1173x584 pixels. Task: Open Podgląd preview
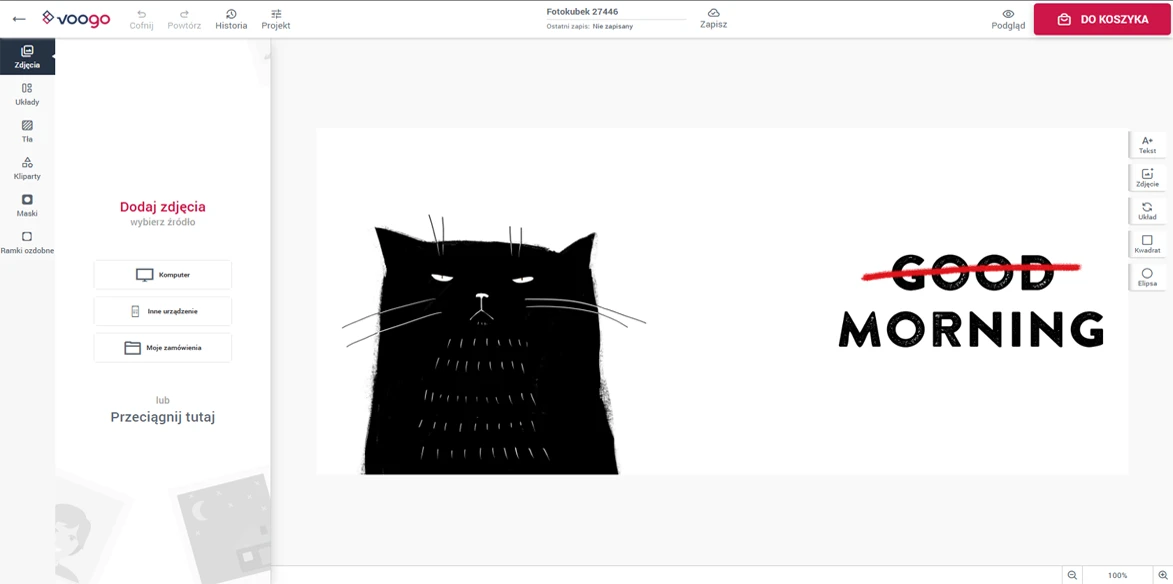point(1008,19)
